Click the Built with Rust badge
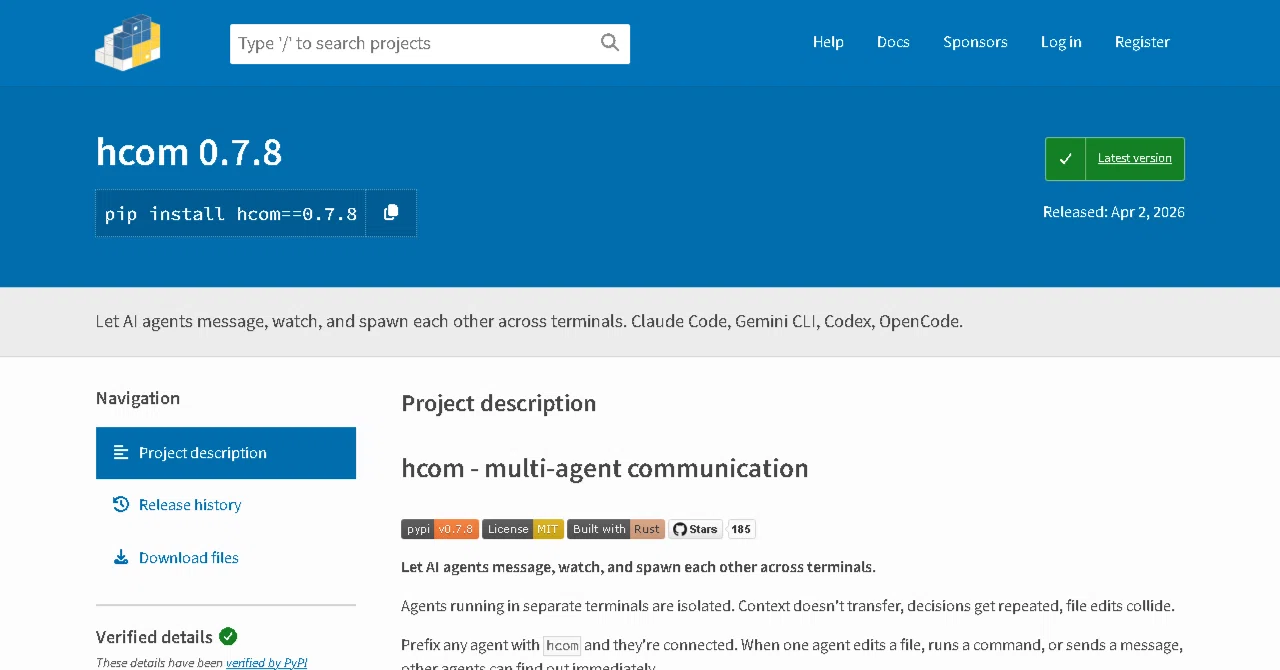This screenshot has height=670, width=1280. coord(616,529)
